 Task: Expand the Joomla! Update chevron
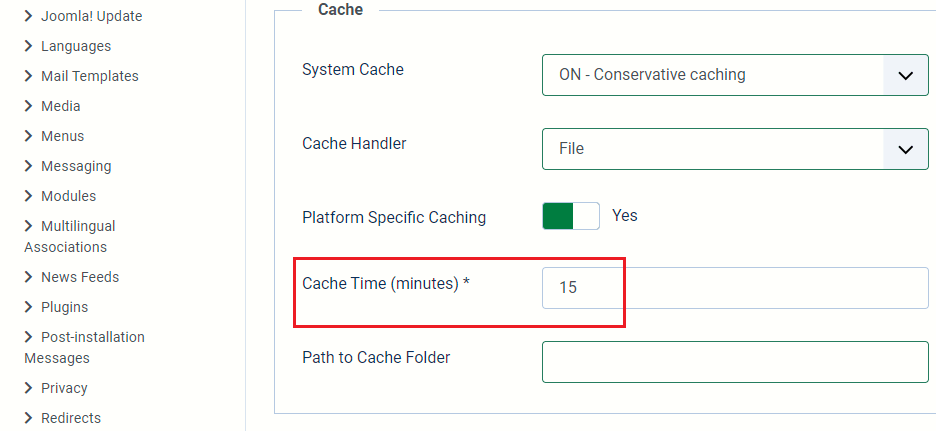click(x=29, y=16)
